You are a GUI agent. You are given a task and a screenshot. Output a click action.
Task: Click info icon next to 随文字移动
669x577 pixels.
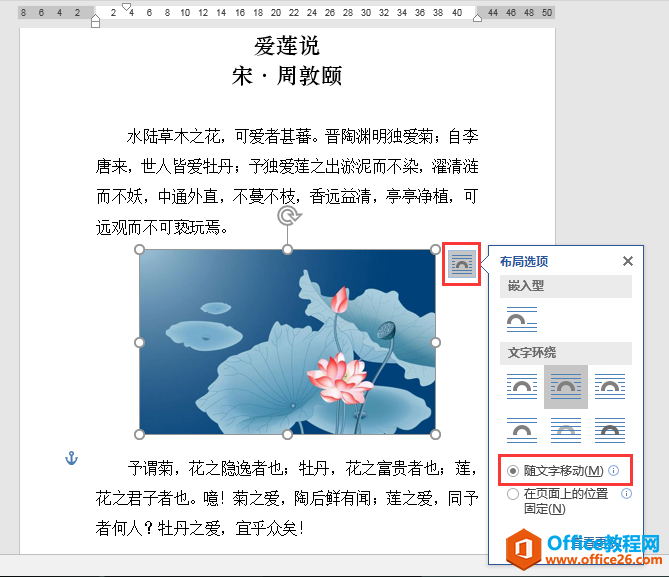(614, 470)
